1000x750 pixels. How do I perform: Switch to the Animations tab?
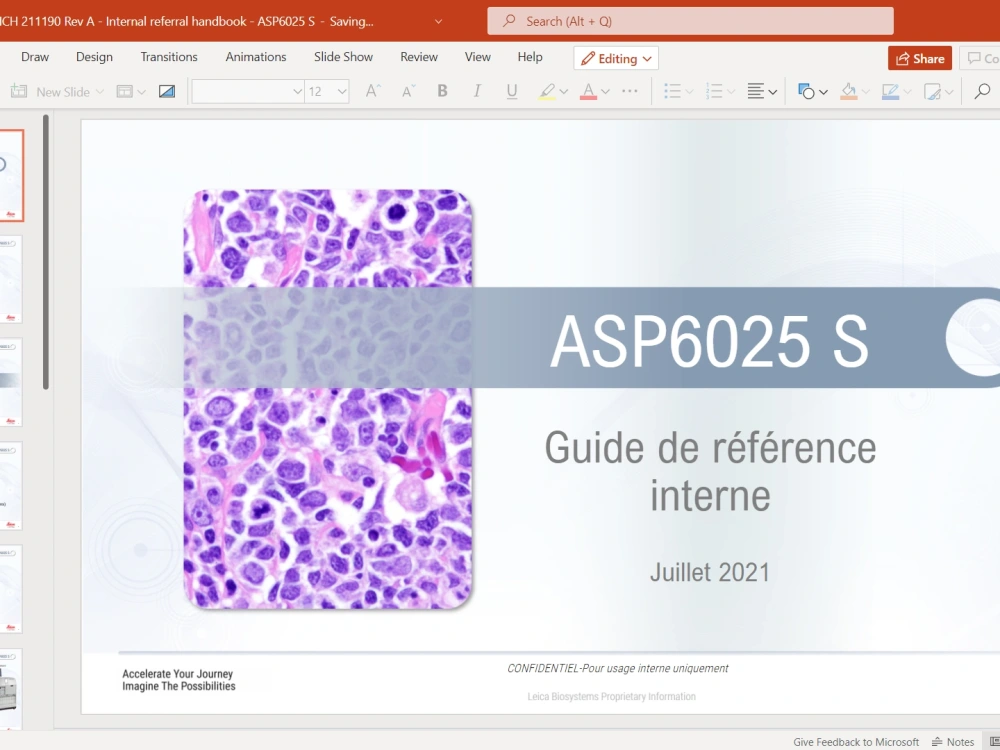tap(256, 57)
